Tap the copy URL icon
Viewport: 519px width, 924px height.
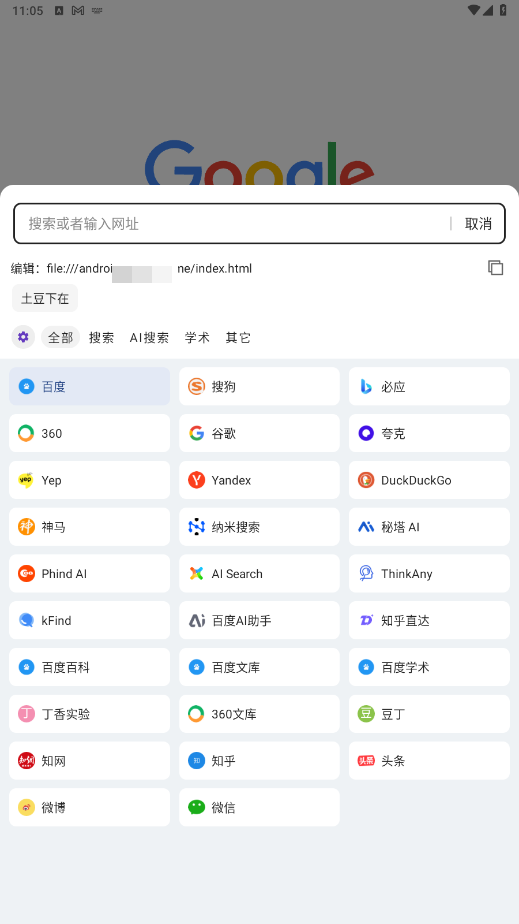point(495,268)
